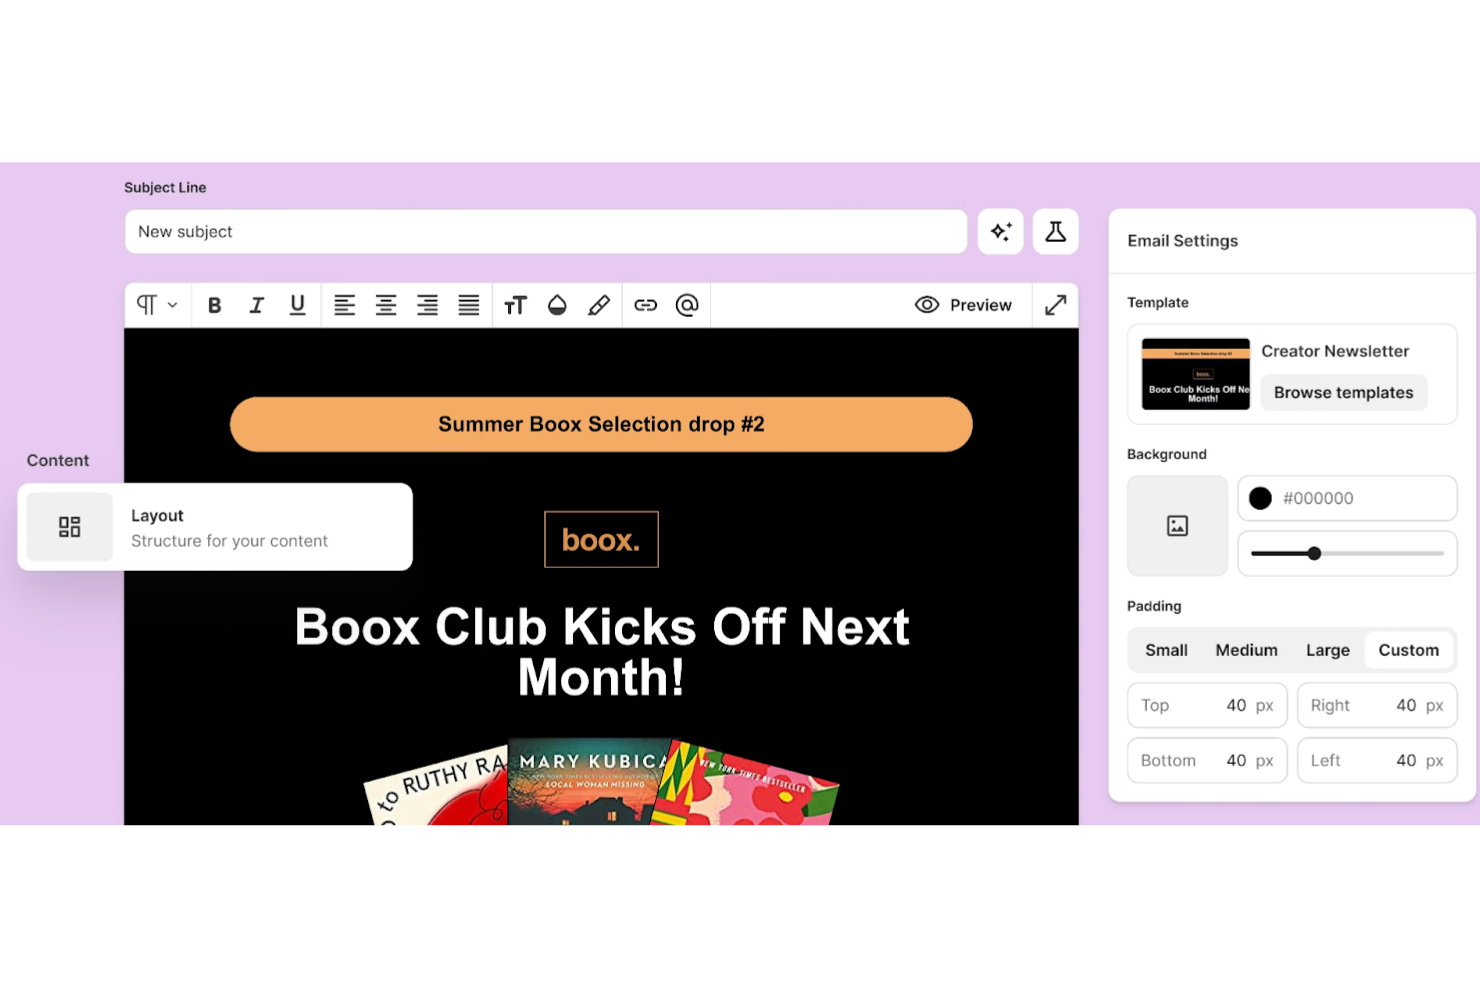Screen dimensions: 1480x987
Task: Select the Custom padding option
Action: point(1409,649)
